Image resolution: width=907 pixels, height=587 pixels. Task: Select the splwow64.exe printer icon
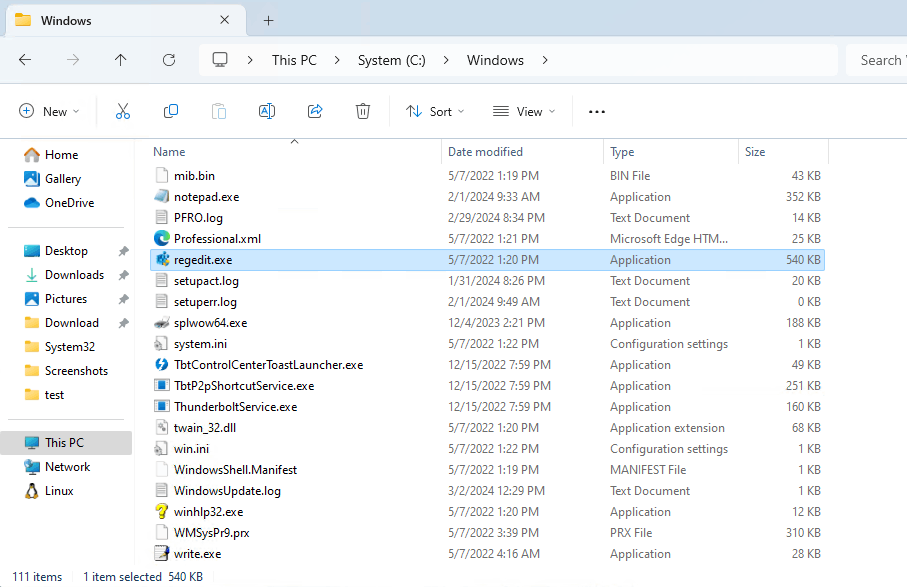(x=161, y=323)
